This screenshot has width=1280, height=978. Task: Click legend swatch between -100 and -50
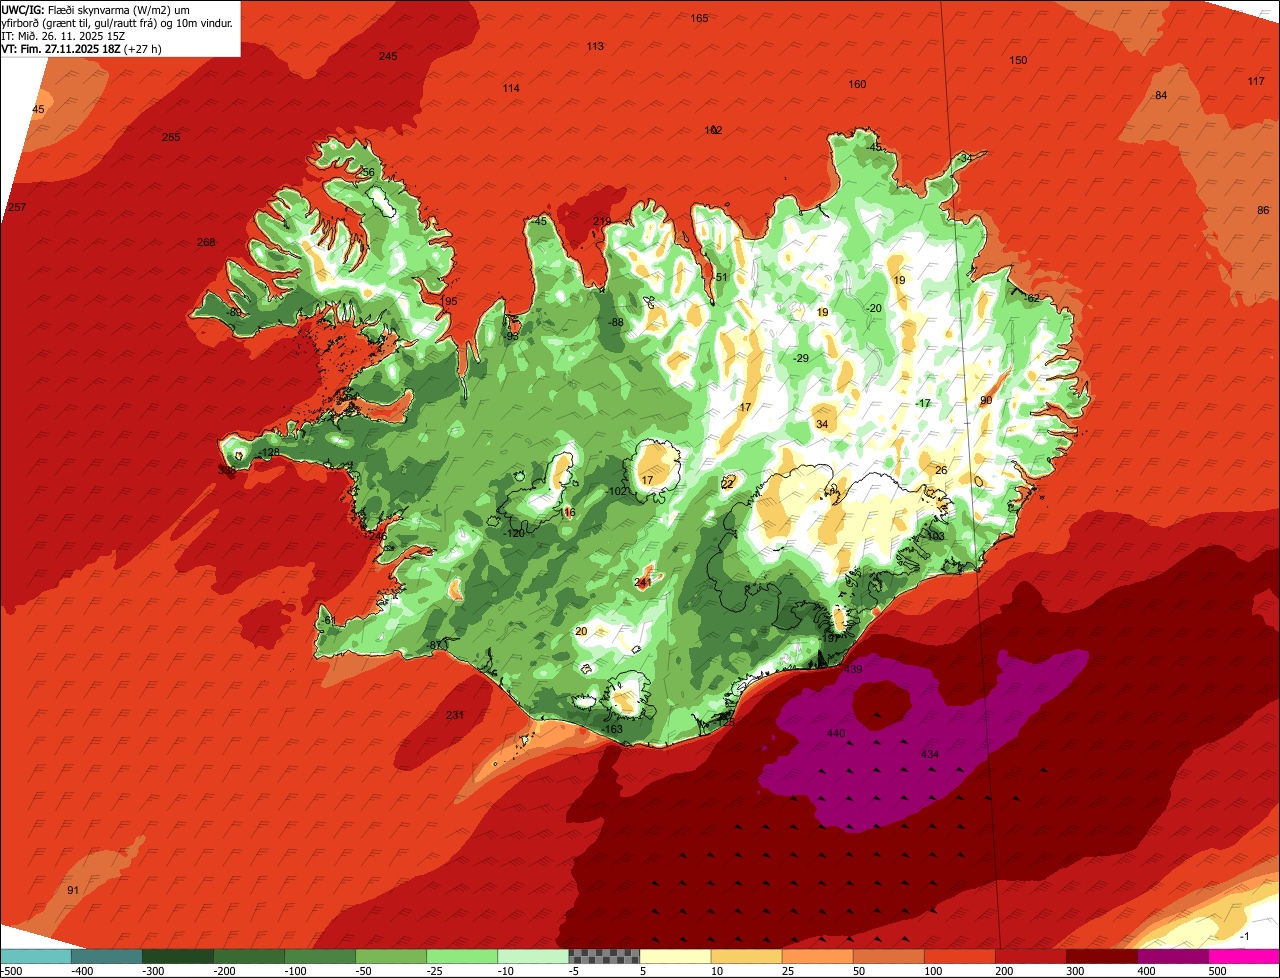point(320,956)
